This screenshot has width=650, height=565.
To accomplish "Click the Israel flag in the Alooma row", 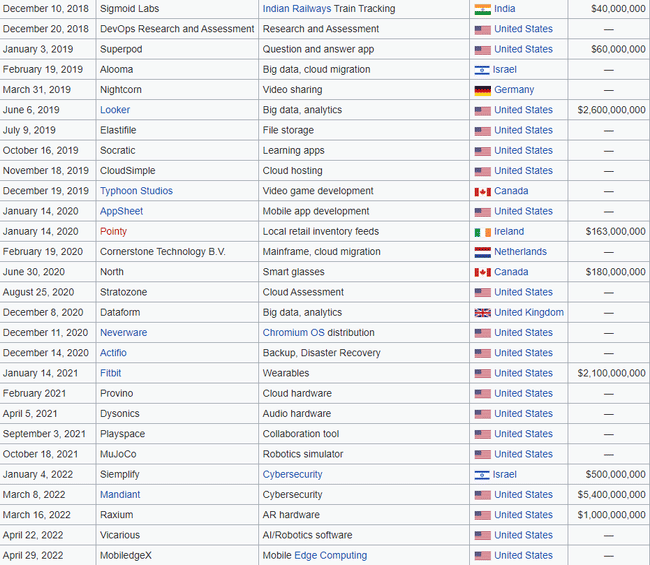I will tap(482, 70).
